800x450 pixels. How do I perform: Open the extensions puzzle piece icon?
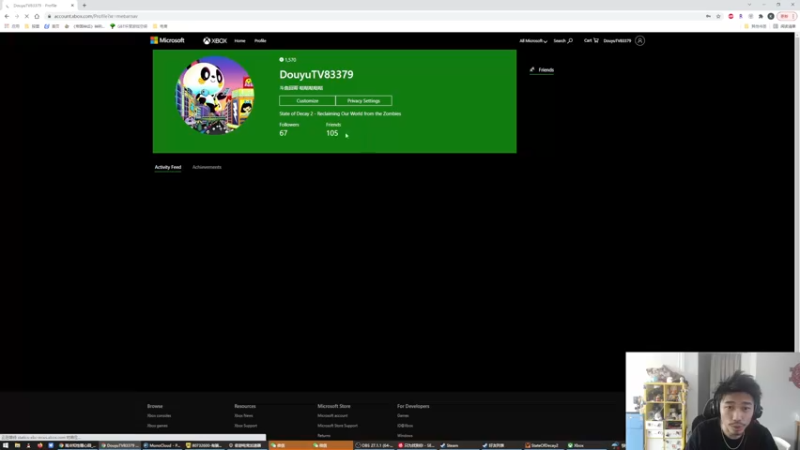click(x=761, y=16)
